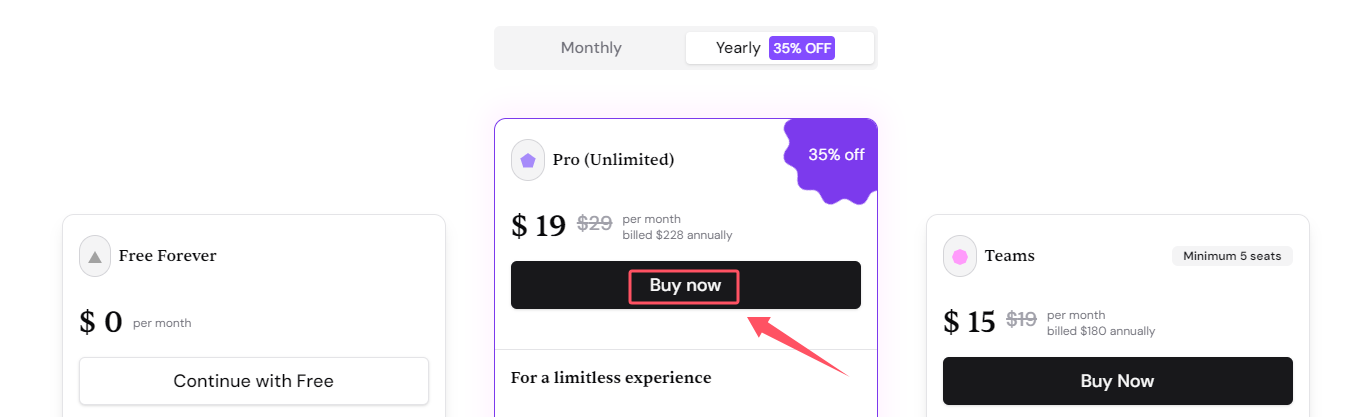Viewport: 1356px width, 417px height.
Task: Buy the Pro (Unlimited) plan now
Action: 686,285
